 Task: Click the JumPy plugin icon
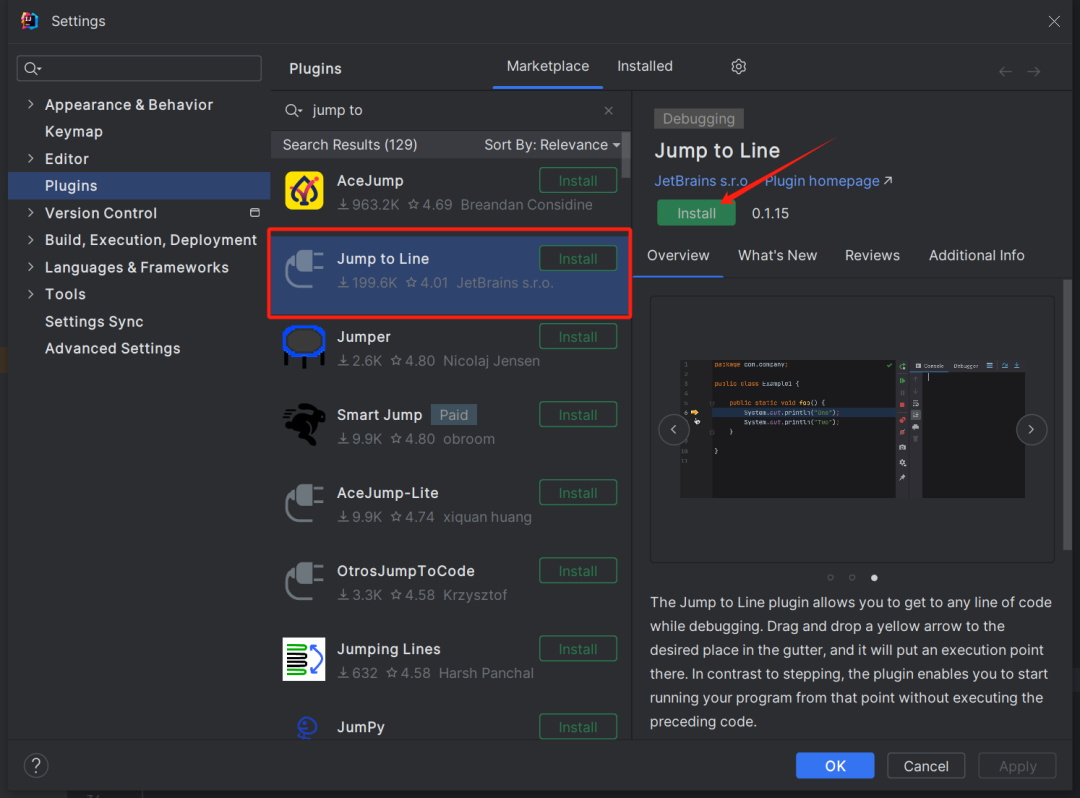coord(304,728)
